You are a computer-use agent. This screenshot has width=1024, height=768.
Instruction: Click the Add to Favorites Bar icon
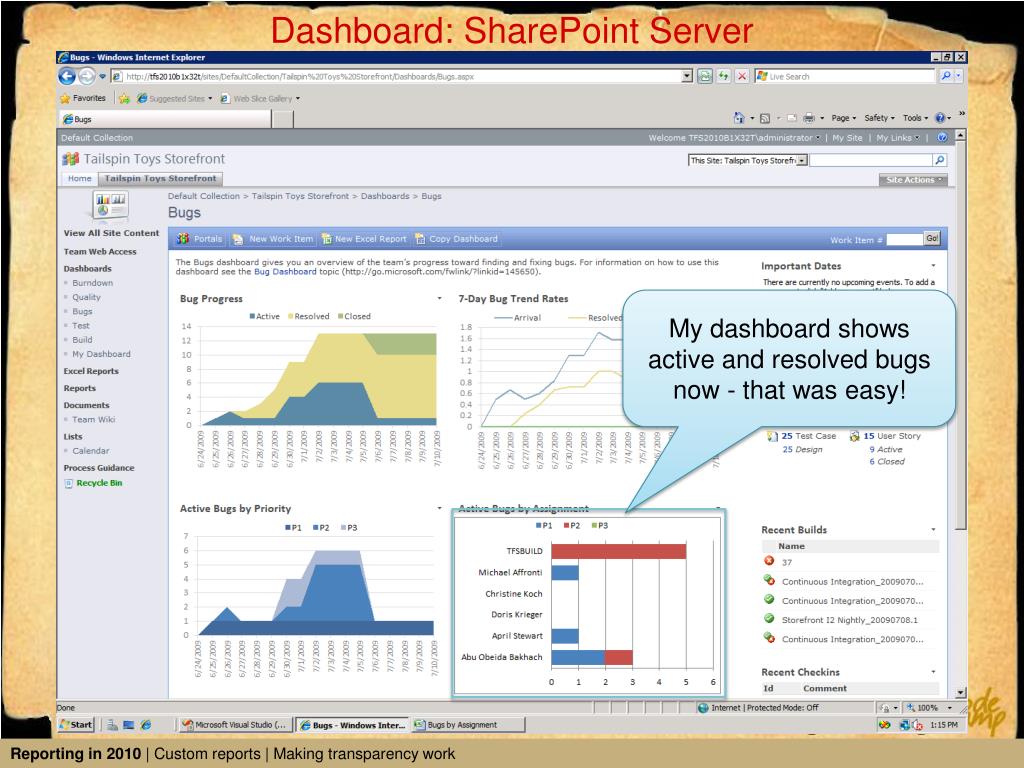(124, 99)
